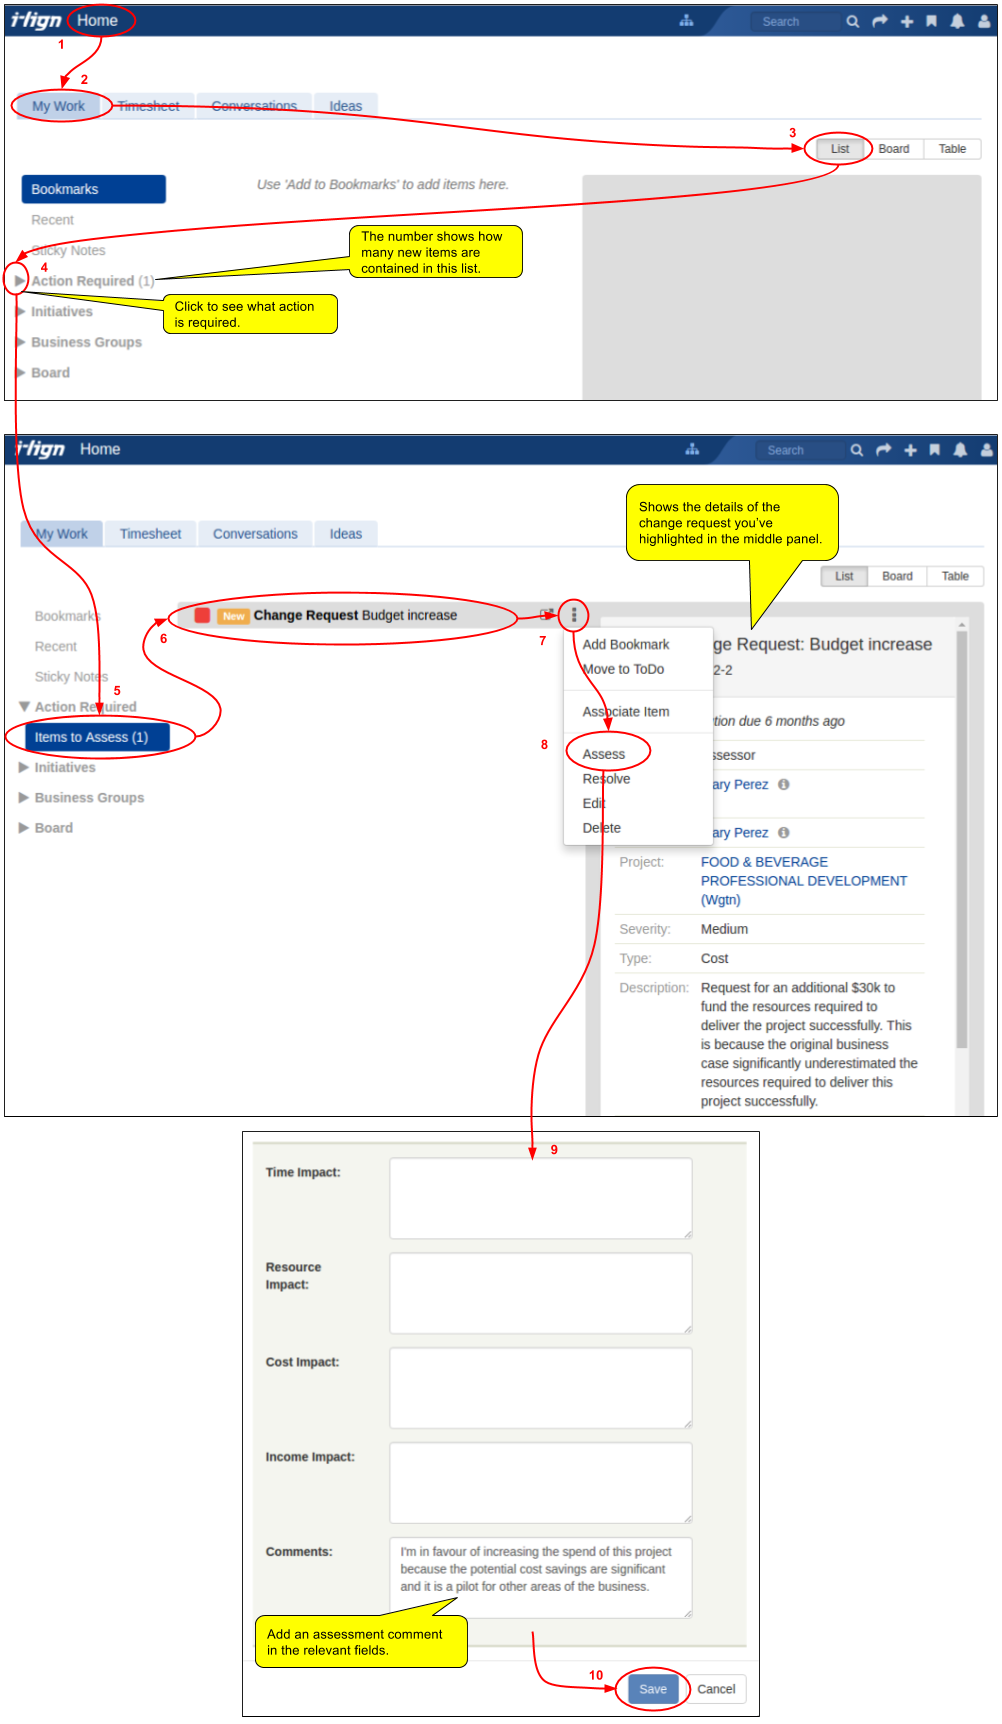Screen dimensions: 1002x1724
Task: Open user profile icon in top screenshot header
Action: click(x=984, y=21)
